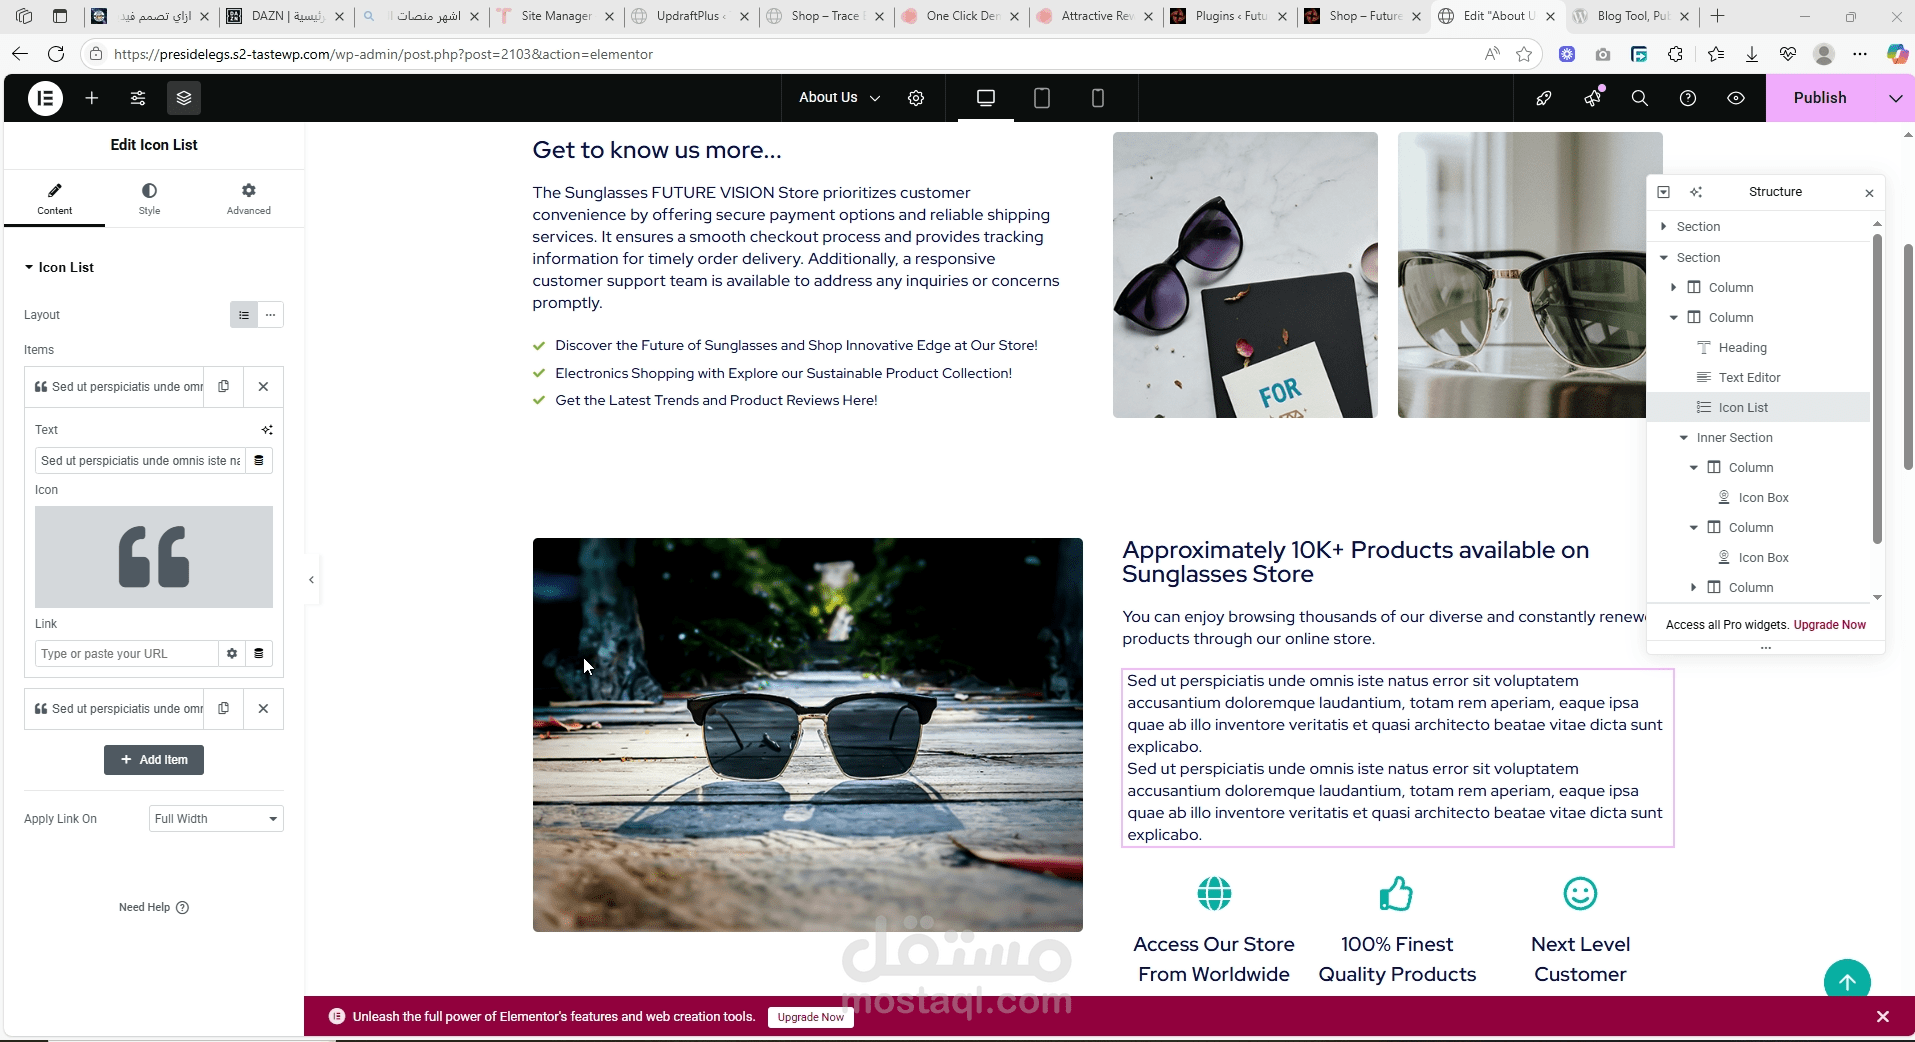Remove the first icon list item
Viewport: 1915px width, 1042px height.
(263, 387)
